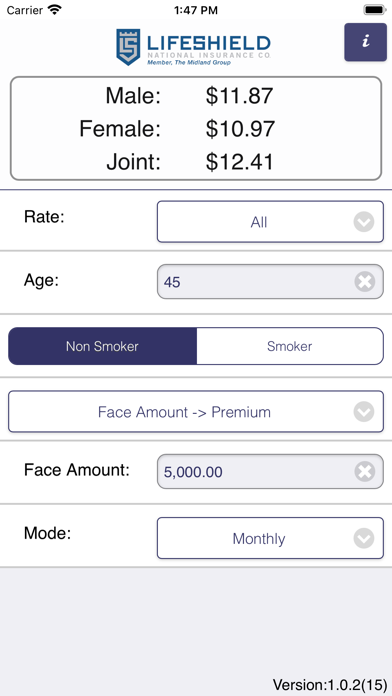The image size is (392, 696).
Task: Tap the Version 1.0.2(15) label
Action: tap(330, 684)
